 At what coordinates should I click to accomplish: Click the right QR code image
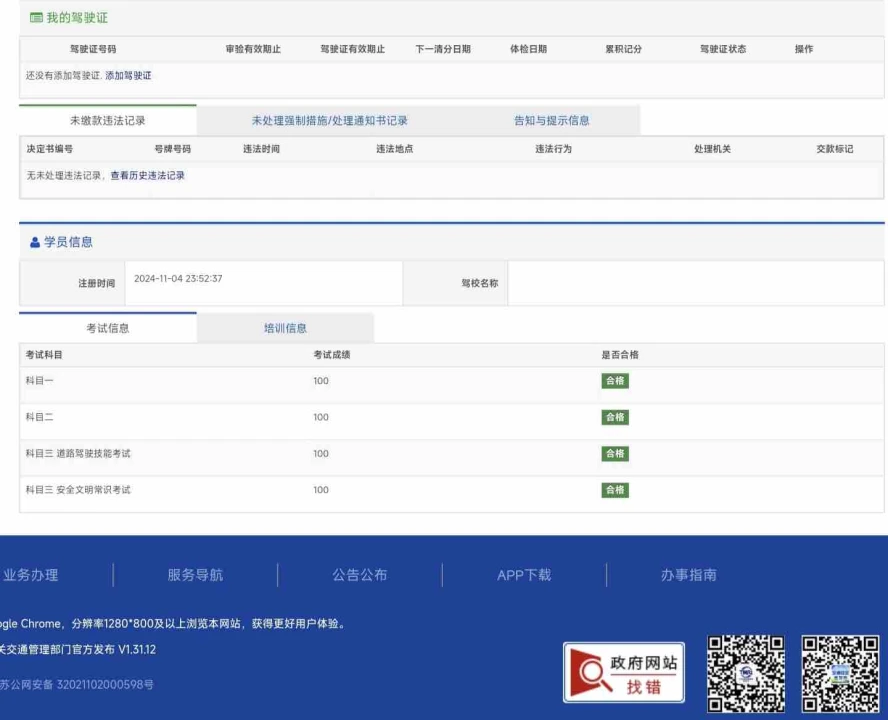(x=840, y=673)
